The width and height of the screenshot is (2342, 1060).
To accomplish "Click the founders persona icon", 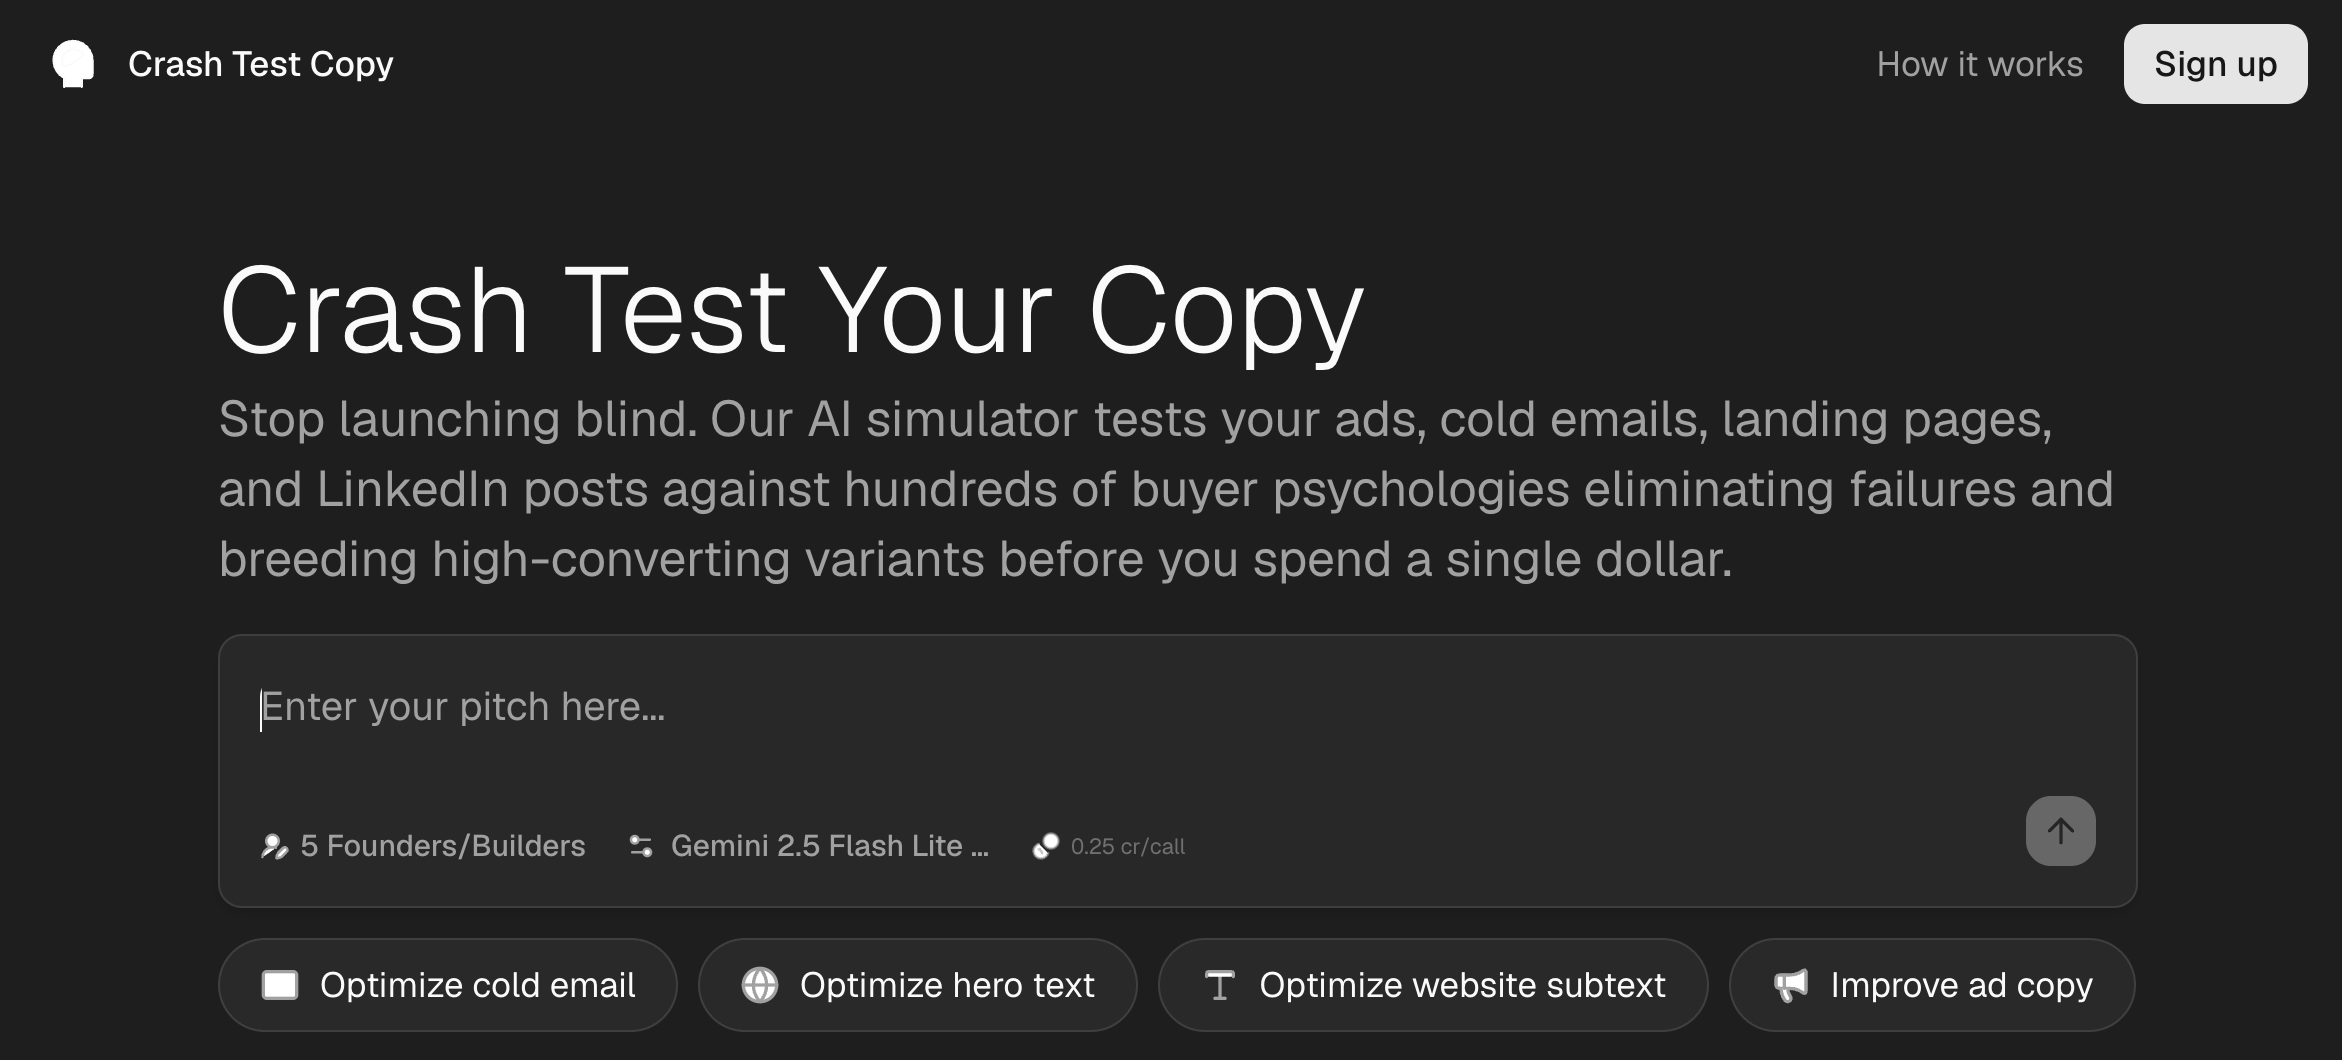I will tap(274, 847).
